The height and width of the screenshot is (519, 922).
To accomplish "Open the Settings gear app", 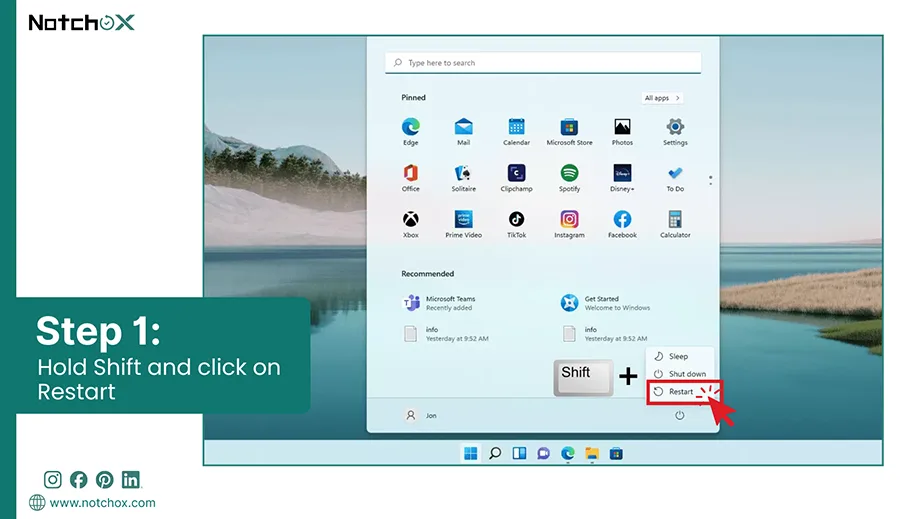I will coord(675,131).
